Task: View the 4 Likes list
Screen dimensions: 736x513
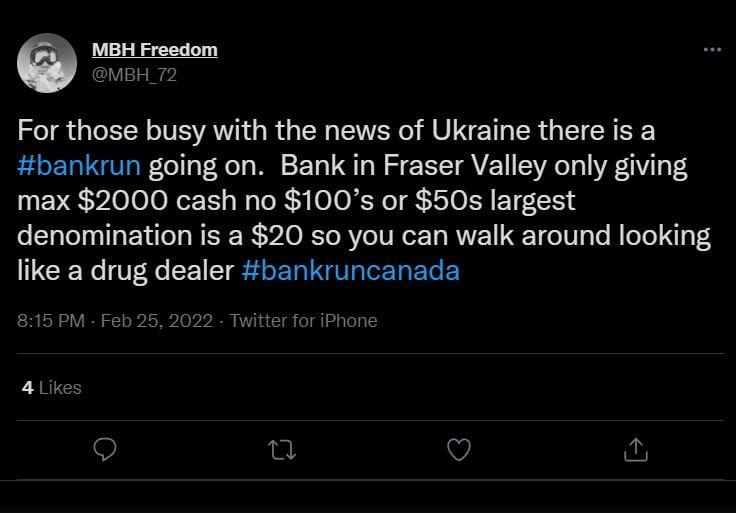Action: (51, 387)
